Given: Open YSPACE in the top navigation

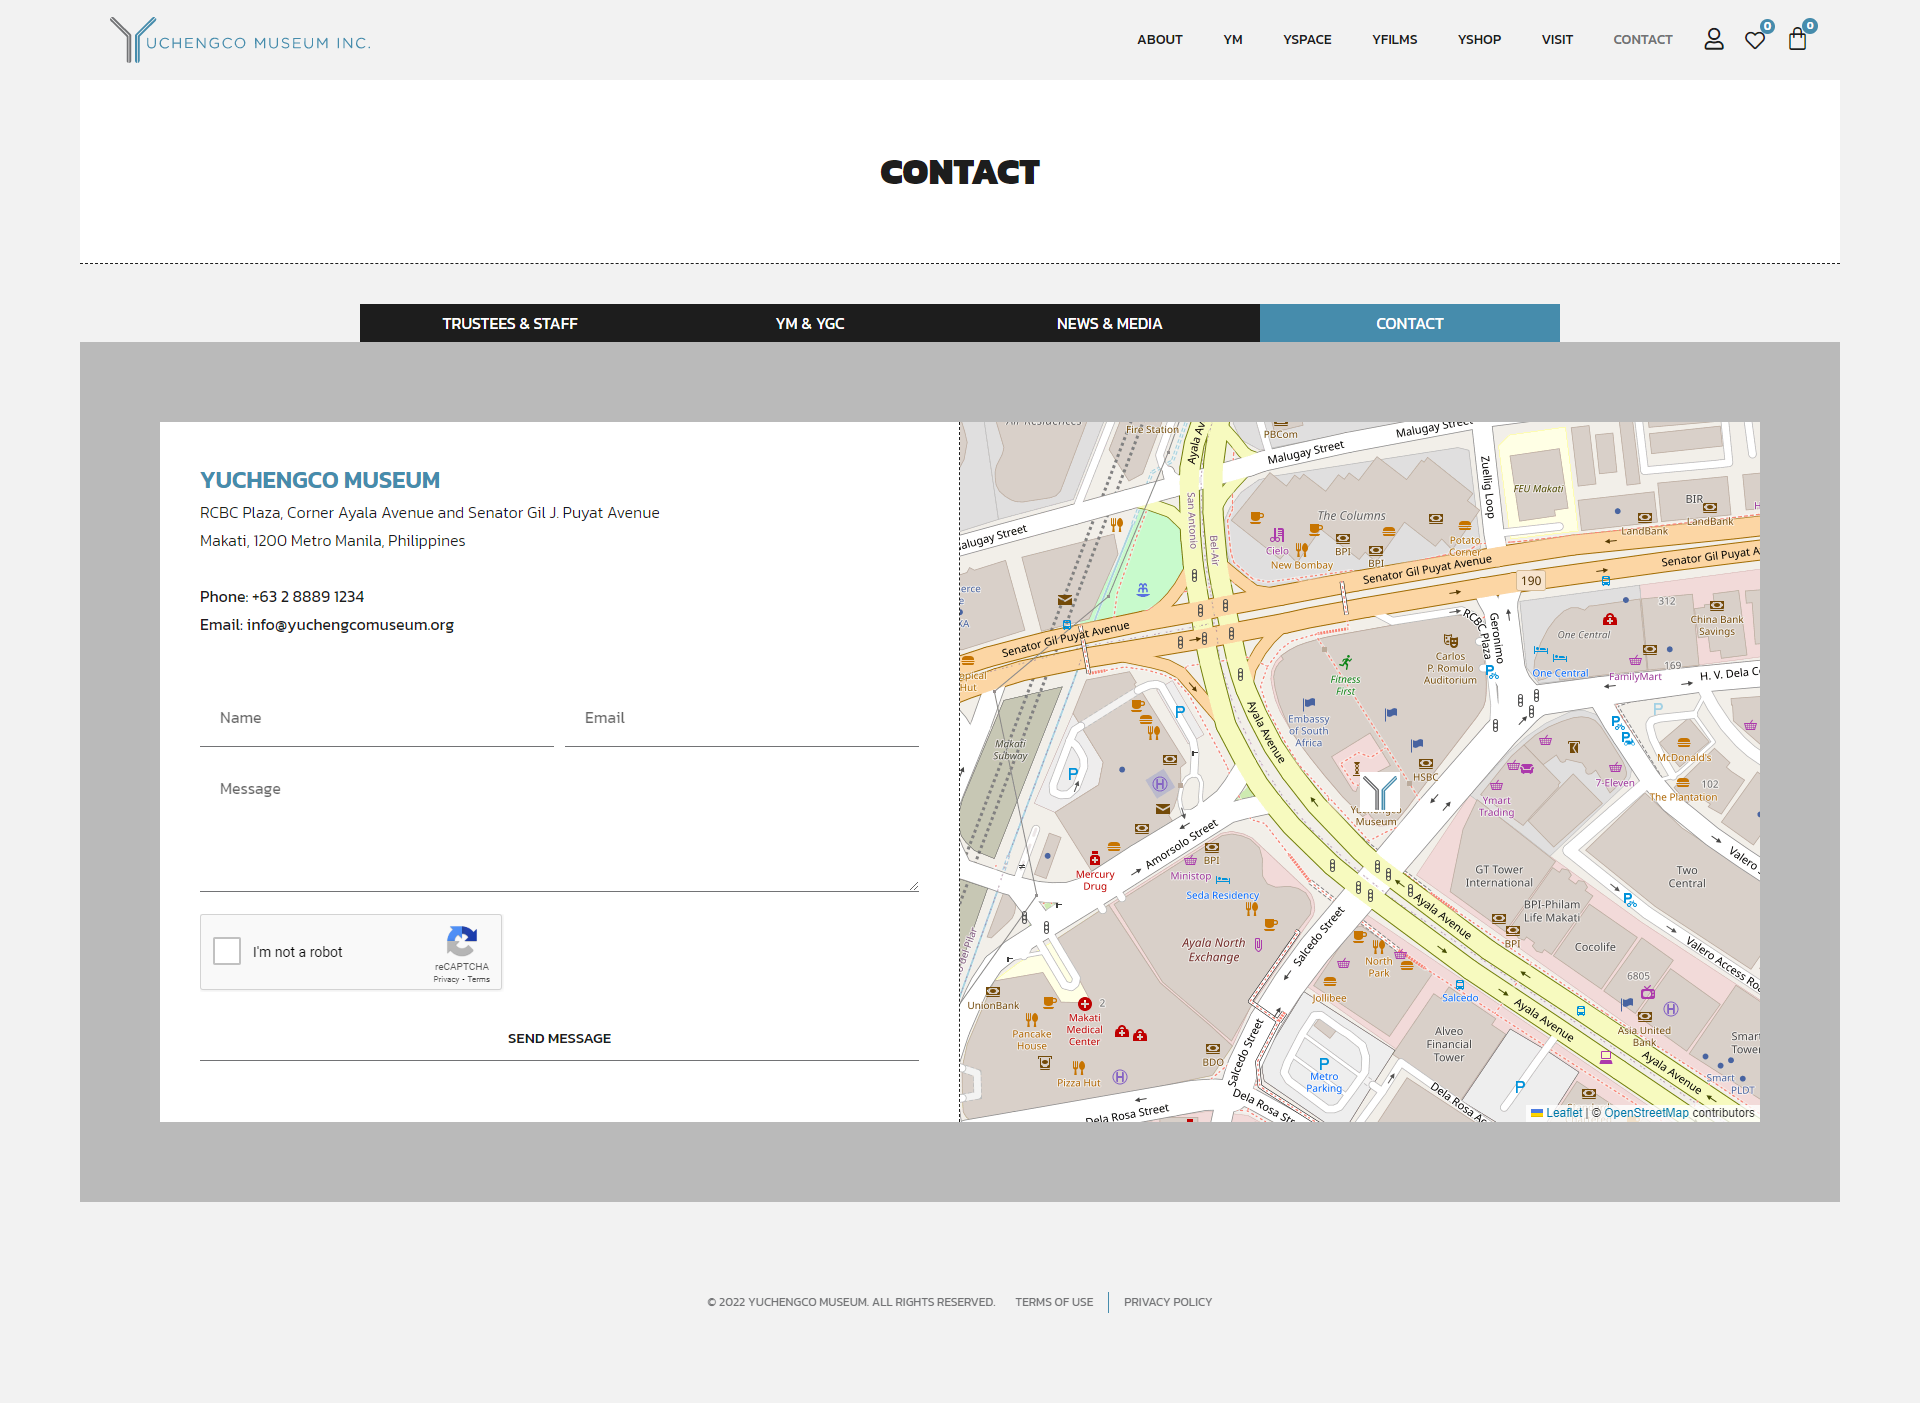Looking at the screenshot, I should (x=1307, y=40).
